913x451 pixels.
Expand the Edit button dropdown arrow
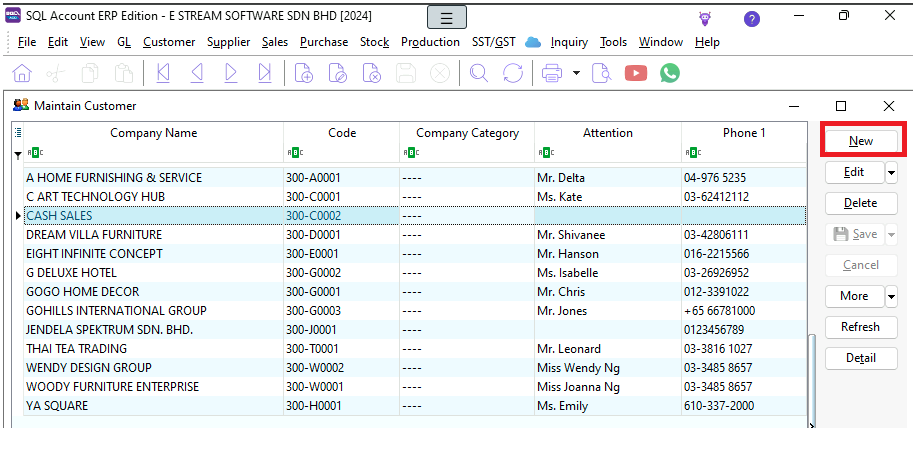click(891, 172)
